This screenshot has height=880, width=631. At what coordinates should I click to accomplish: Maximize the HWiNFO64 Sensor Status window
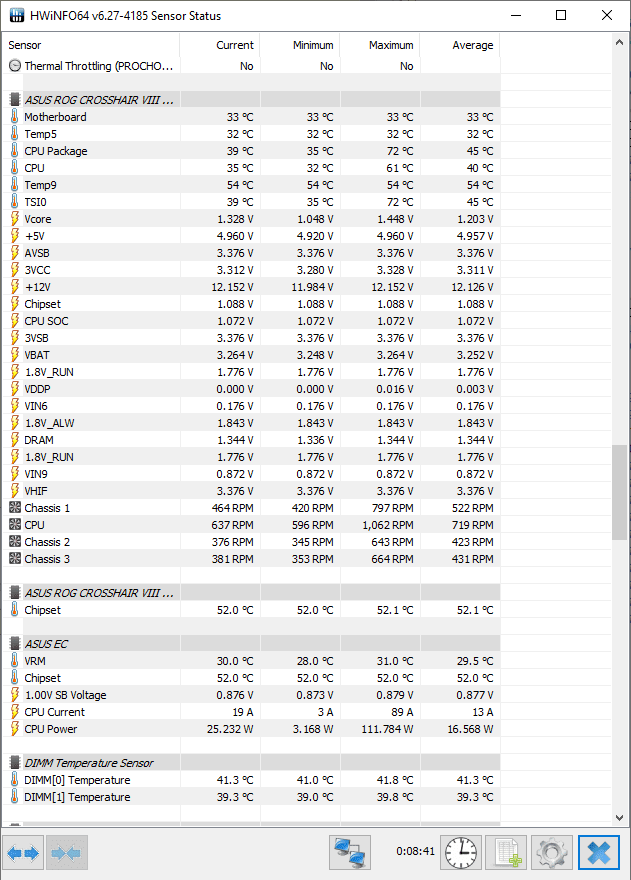561,15
